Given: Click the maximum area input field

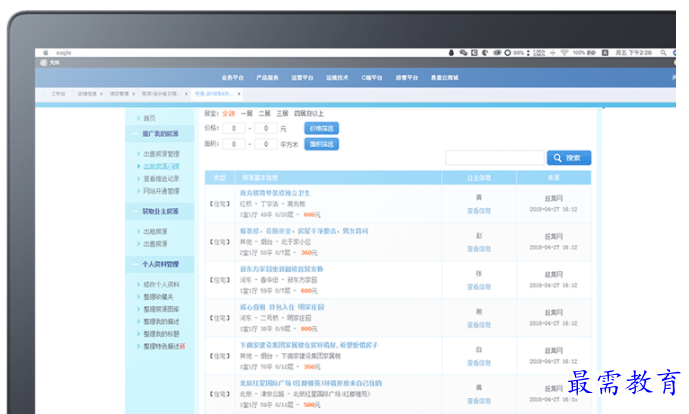Looking at the screenshot, I should pos(266,144).
